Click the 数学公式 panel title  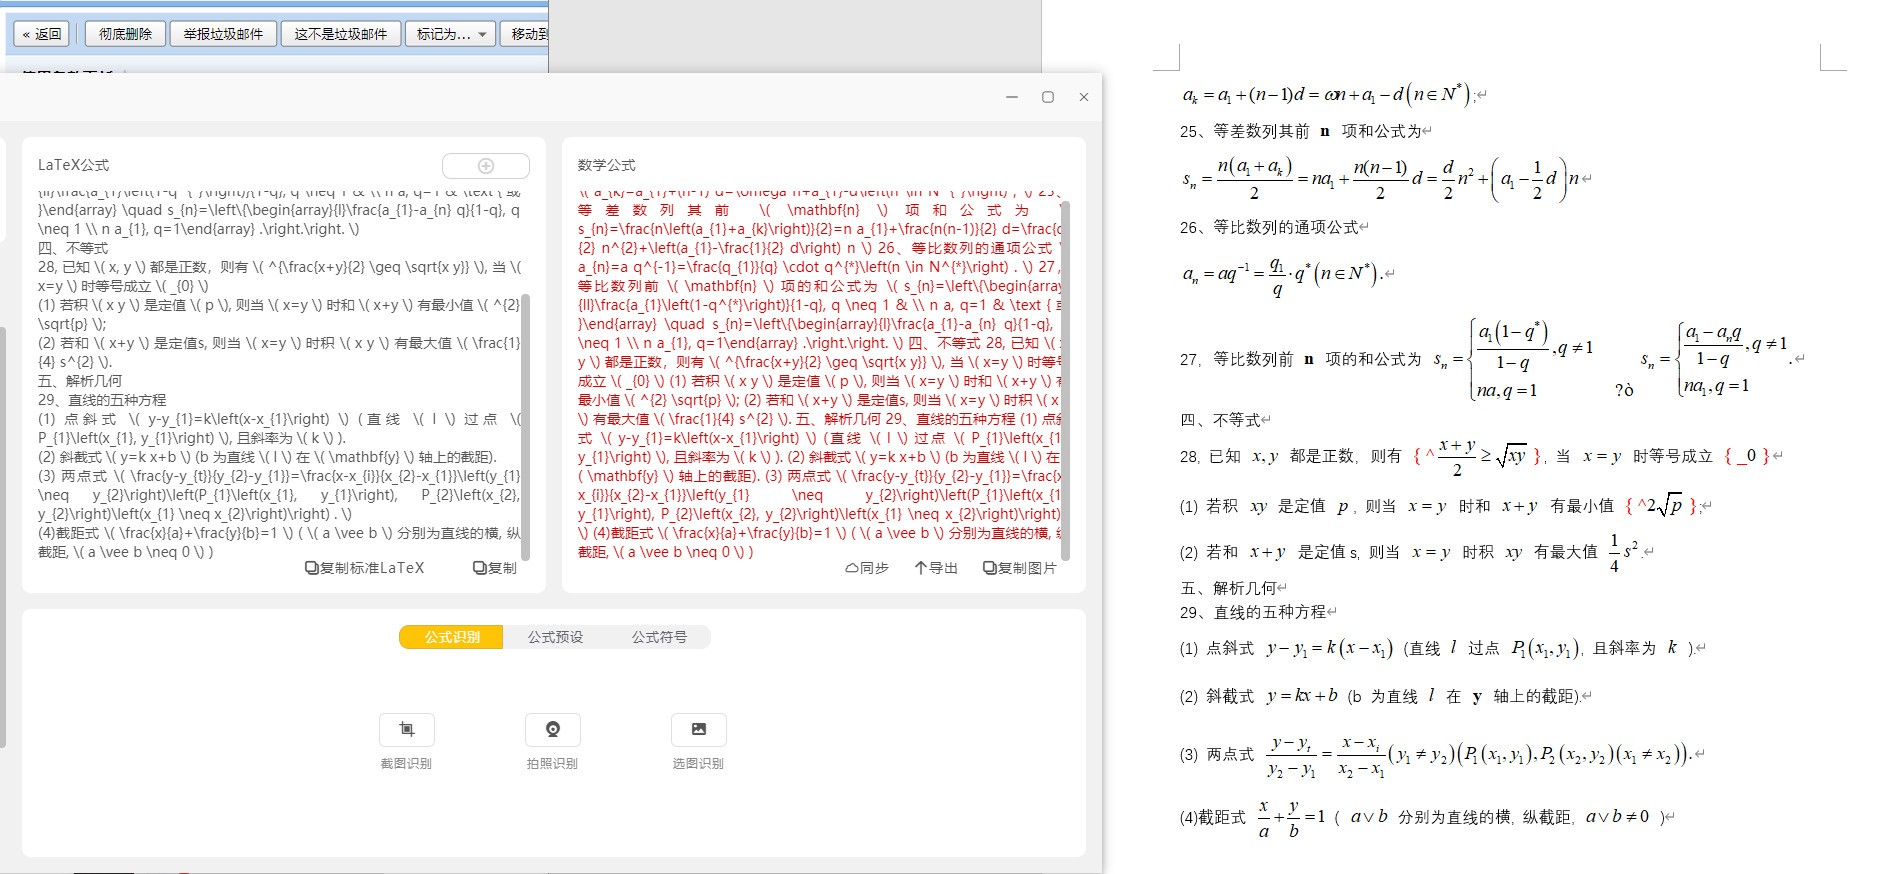(x=606, y=165)
